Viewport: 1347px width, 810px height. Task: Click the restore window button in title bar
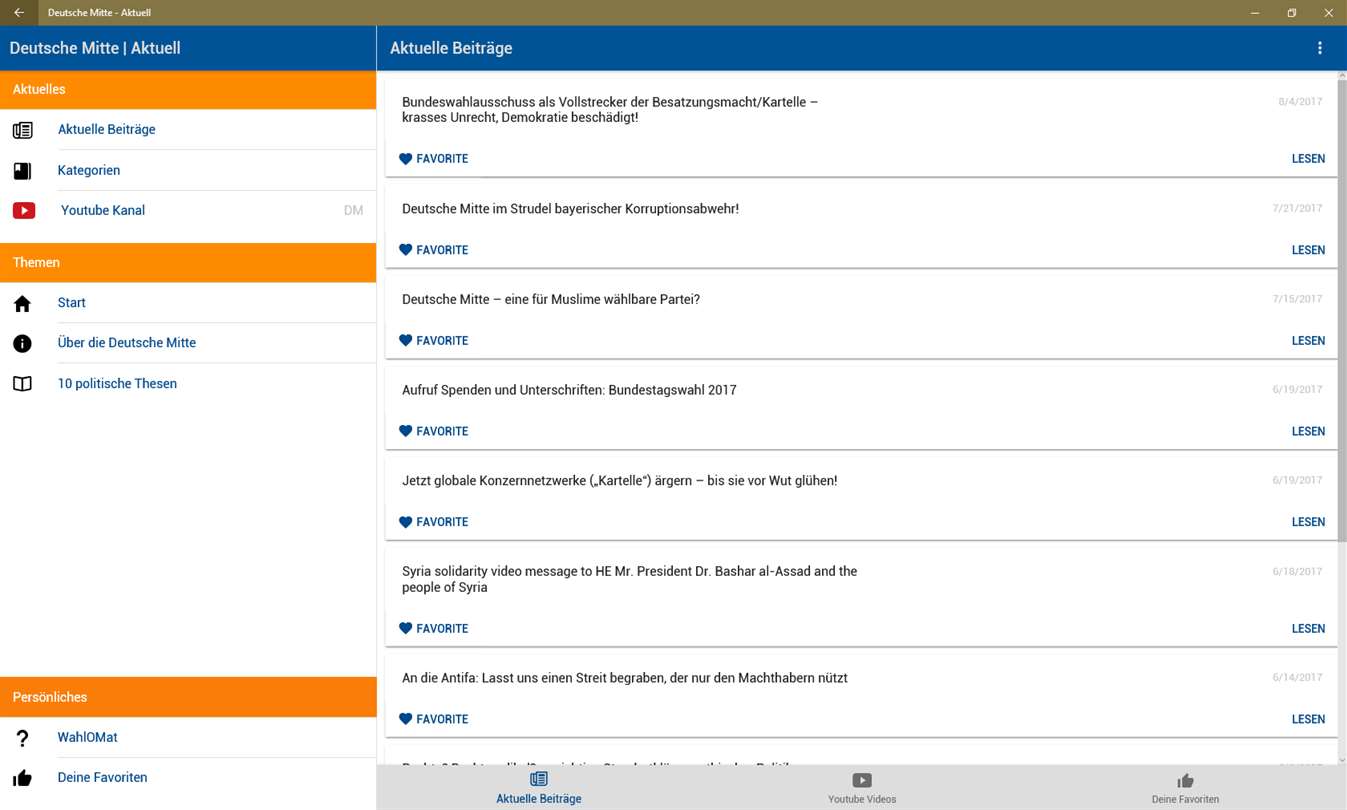1292,13
